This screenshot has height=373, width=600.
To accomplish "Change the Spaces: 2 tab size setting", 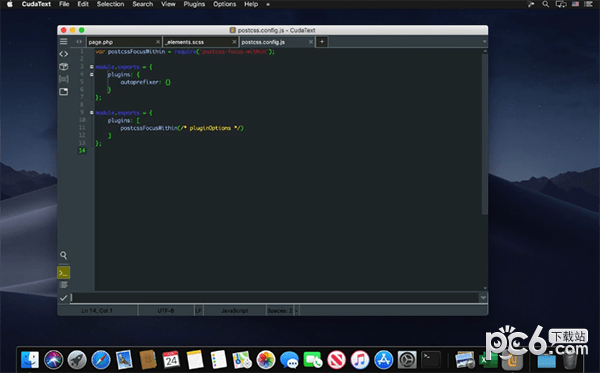I will click(x=280, y=311).
